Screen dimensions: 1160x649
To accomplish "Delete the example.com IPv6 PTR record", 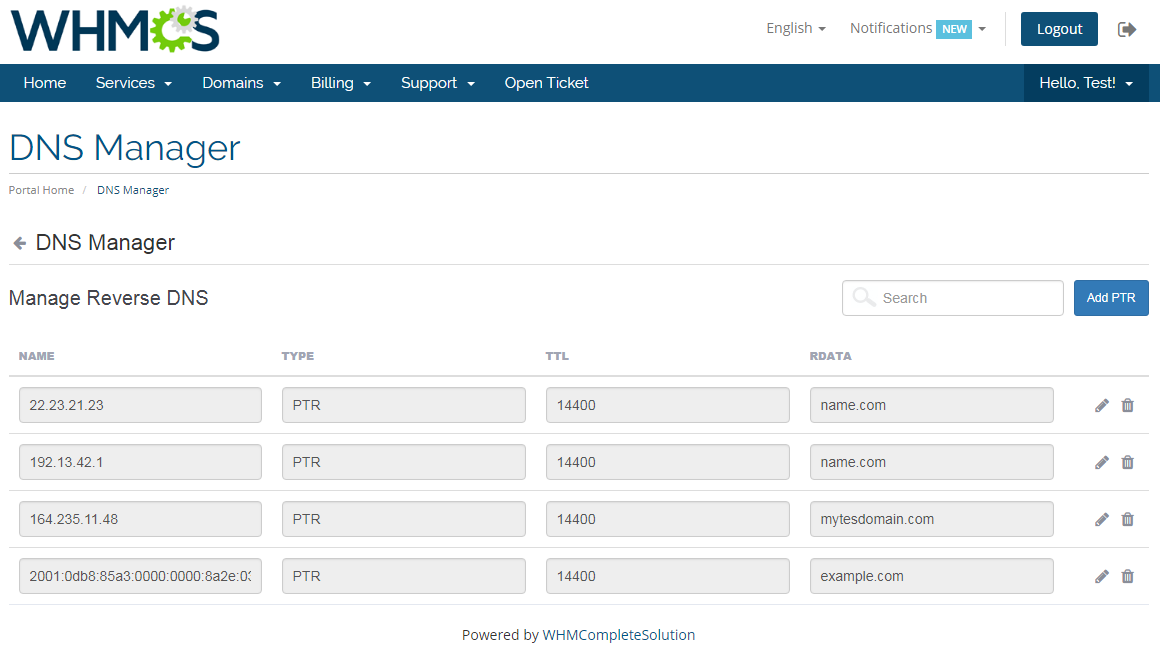I will 1127,576.
